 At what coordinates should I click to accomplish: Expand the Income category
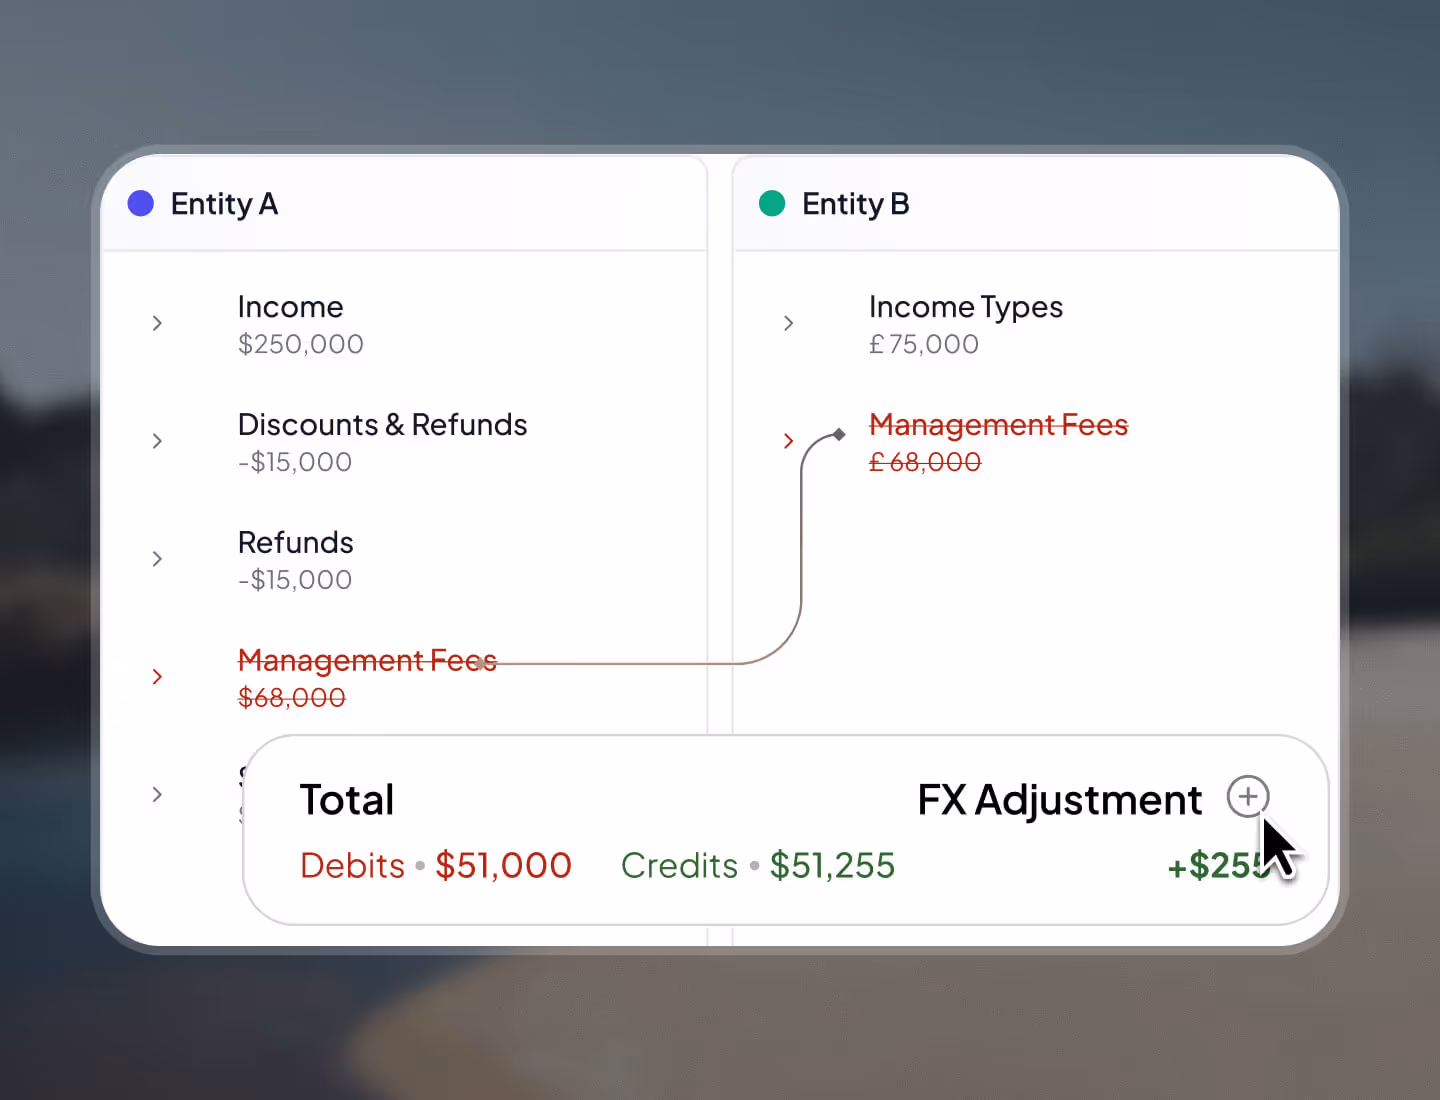click(157, 323)
